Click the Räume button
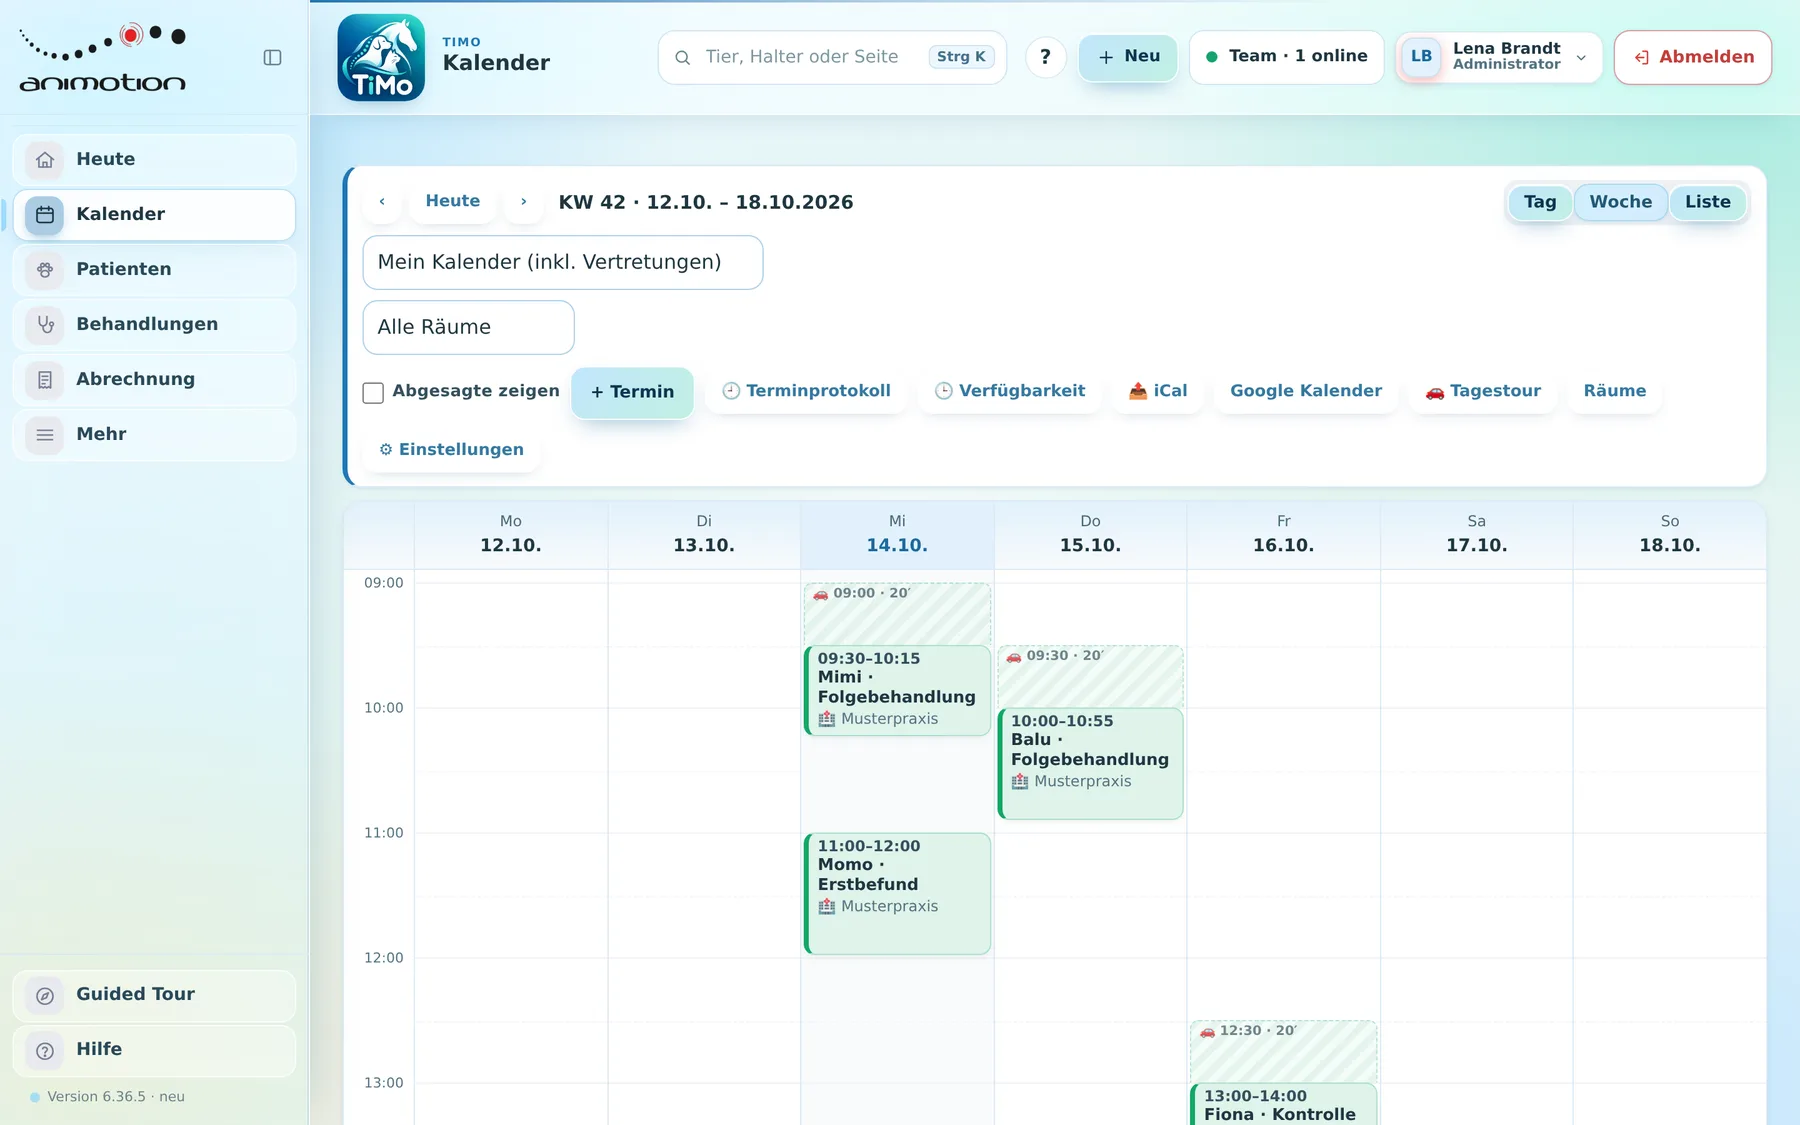This screenshot has height=1125, width=1800. click(1614, 392)
